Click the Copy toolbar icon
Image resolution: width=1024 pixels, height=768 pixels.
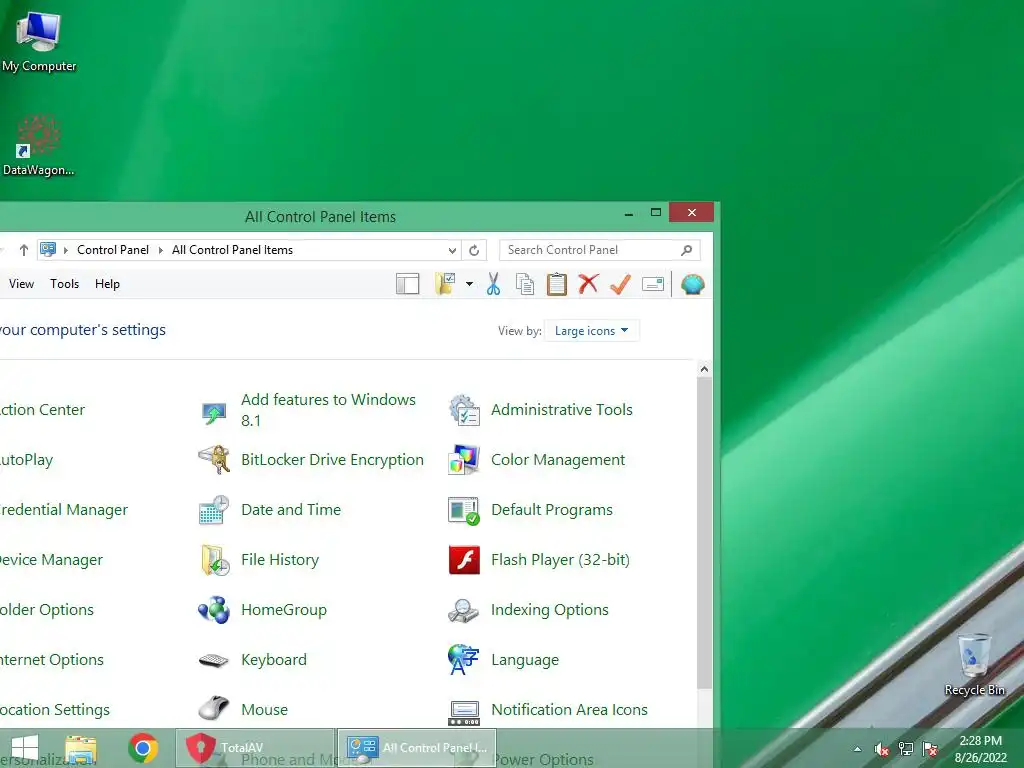point(525,284)
